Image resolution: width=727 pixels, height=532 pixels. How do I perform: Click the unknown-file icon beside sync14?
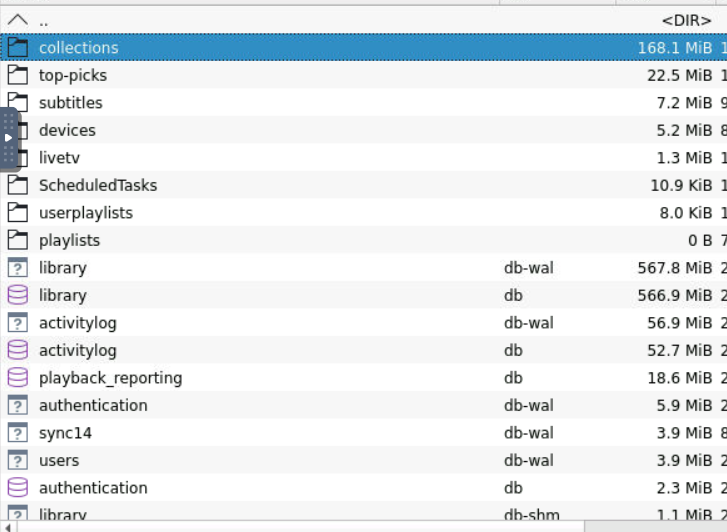pos(17,433)
